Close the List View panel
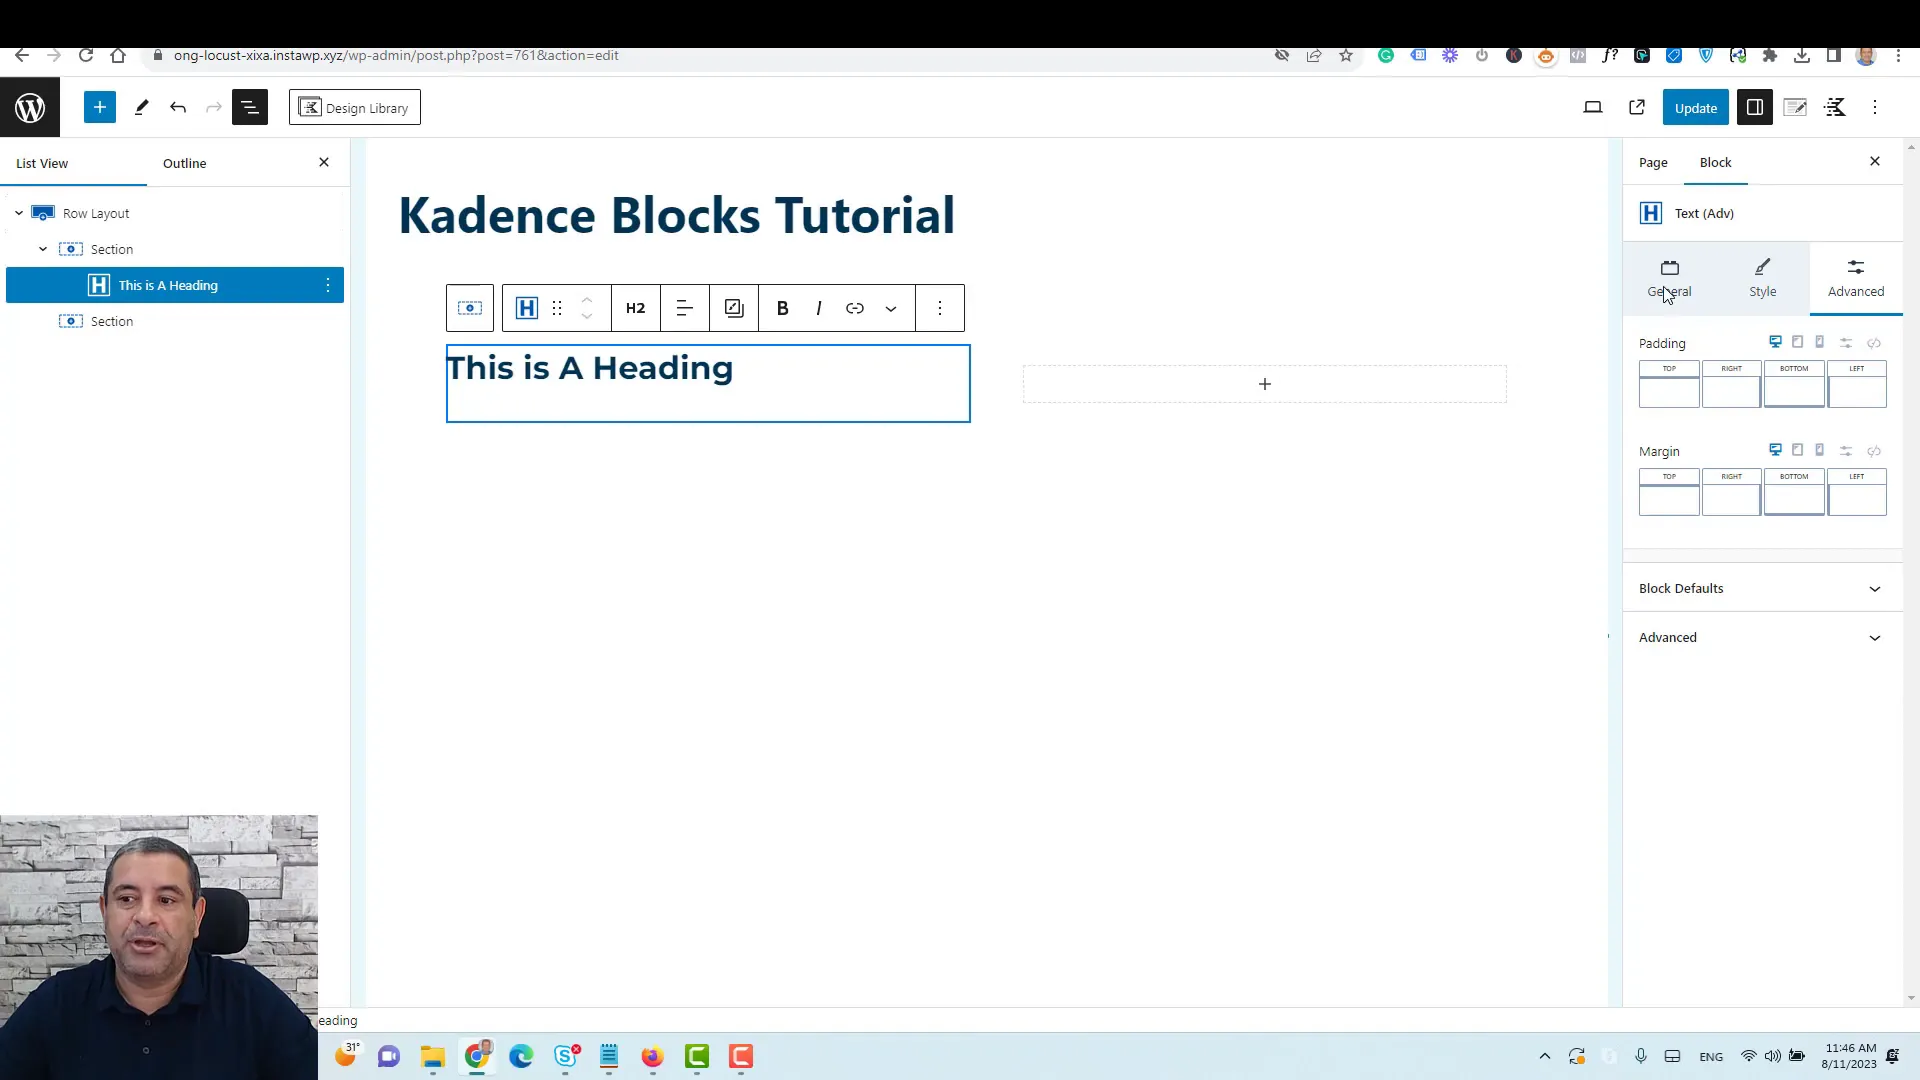This screenshot has height=1080, width=1920. 324,162
